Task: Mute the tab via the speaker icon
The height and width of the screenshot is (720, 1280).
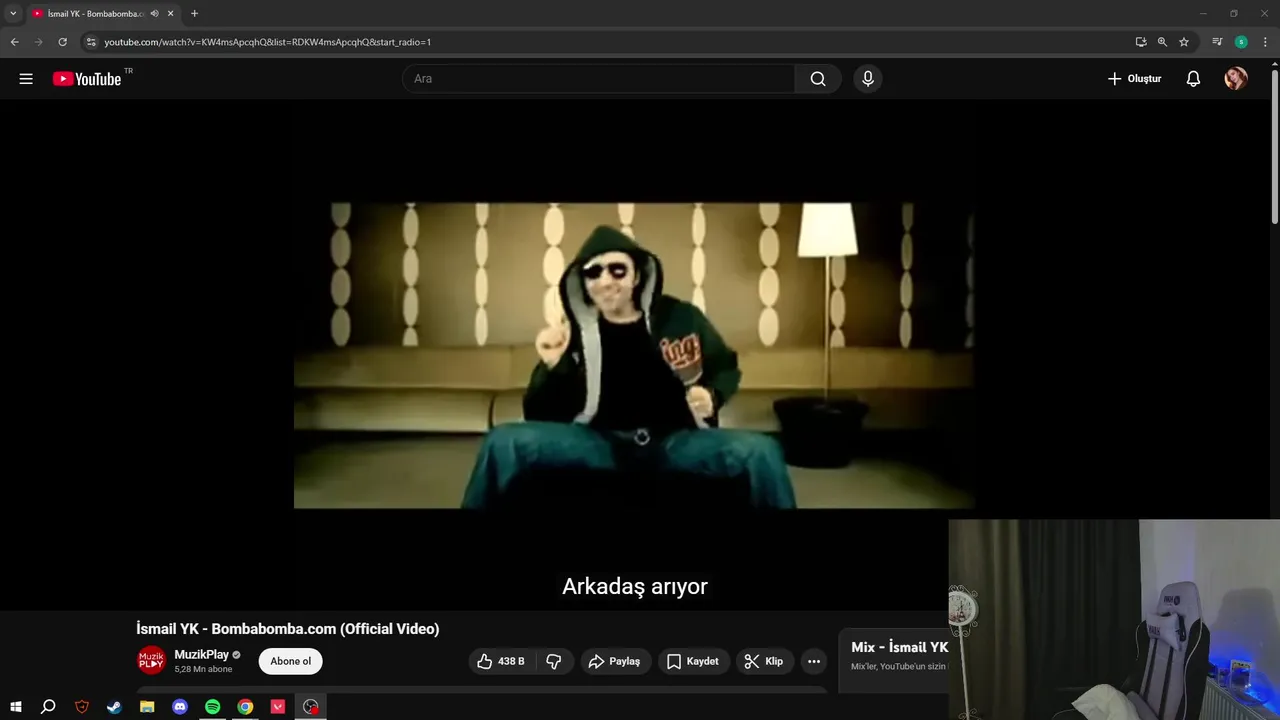Action: tap(154, 14)
